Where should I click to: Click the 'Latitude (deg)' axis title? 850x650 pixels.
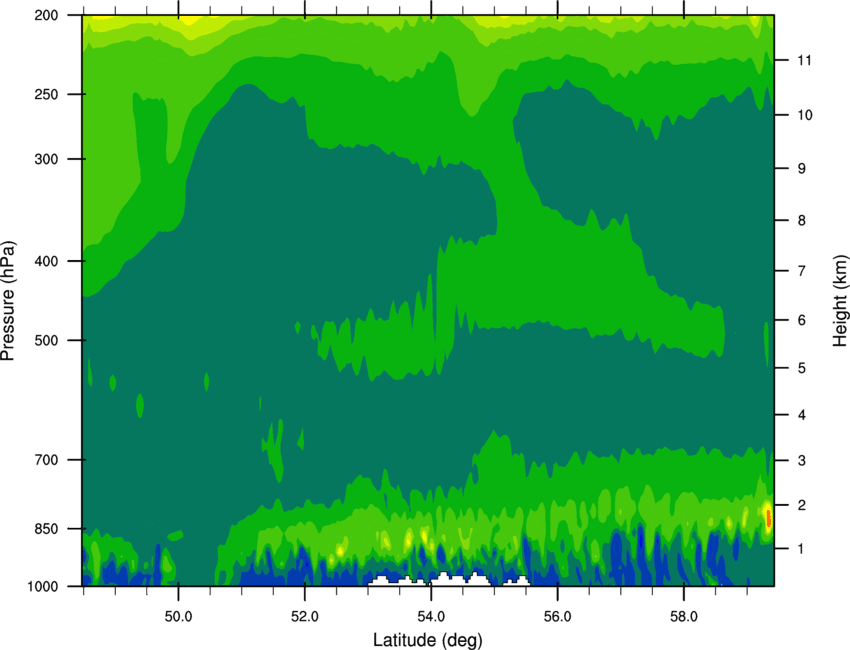[x=427, y=640]
